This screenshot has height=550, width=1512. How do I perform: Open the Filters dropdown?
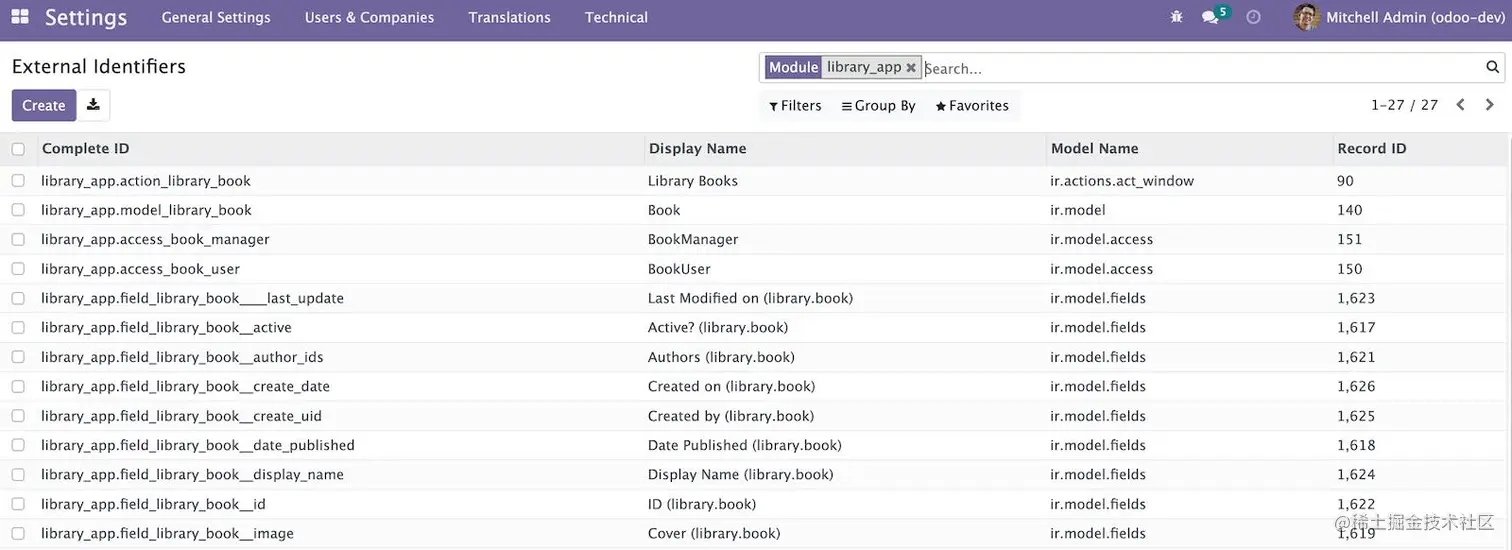coord(795,105)
